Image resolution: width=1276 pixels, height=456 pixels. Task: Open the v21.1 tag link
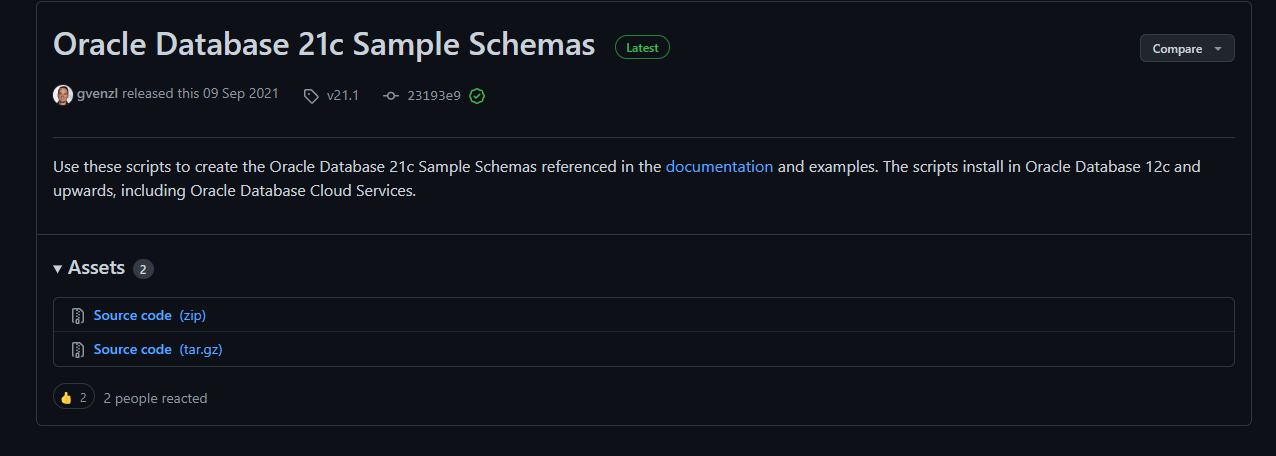(342, 96)
